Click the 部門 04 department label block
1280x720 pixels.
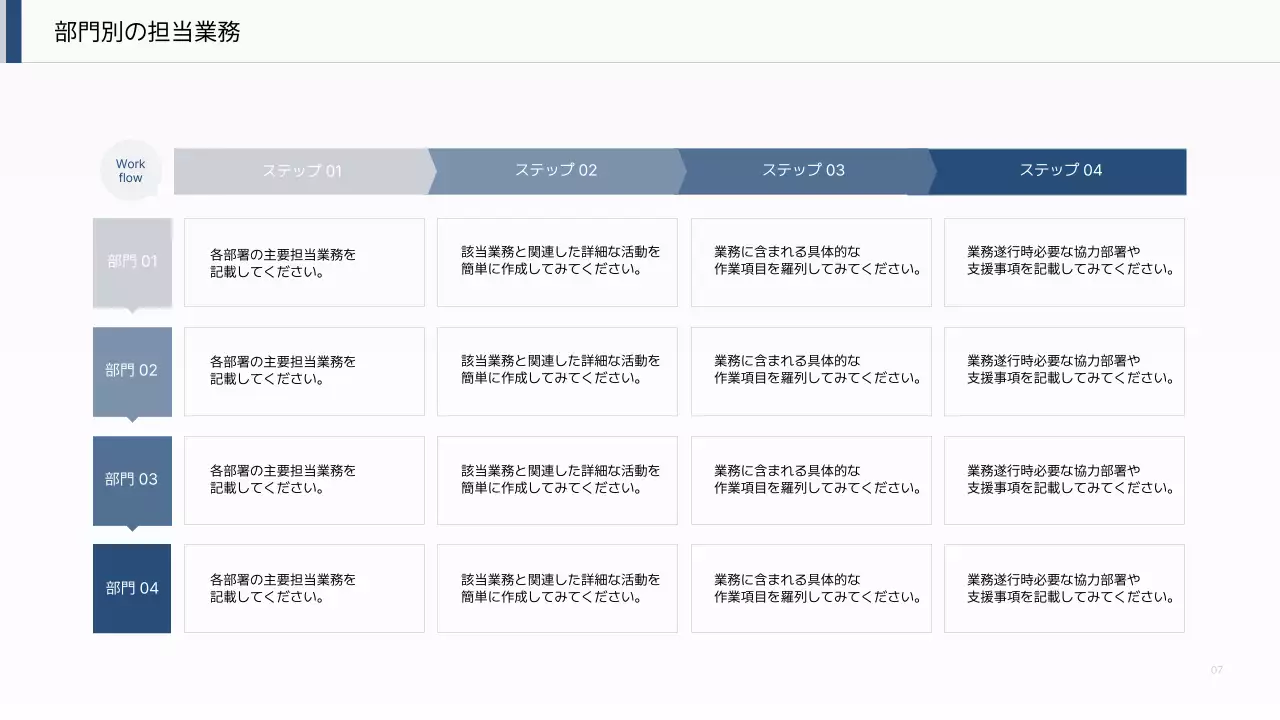tap(132, 588)
